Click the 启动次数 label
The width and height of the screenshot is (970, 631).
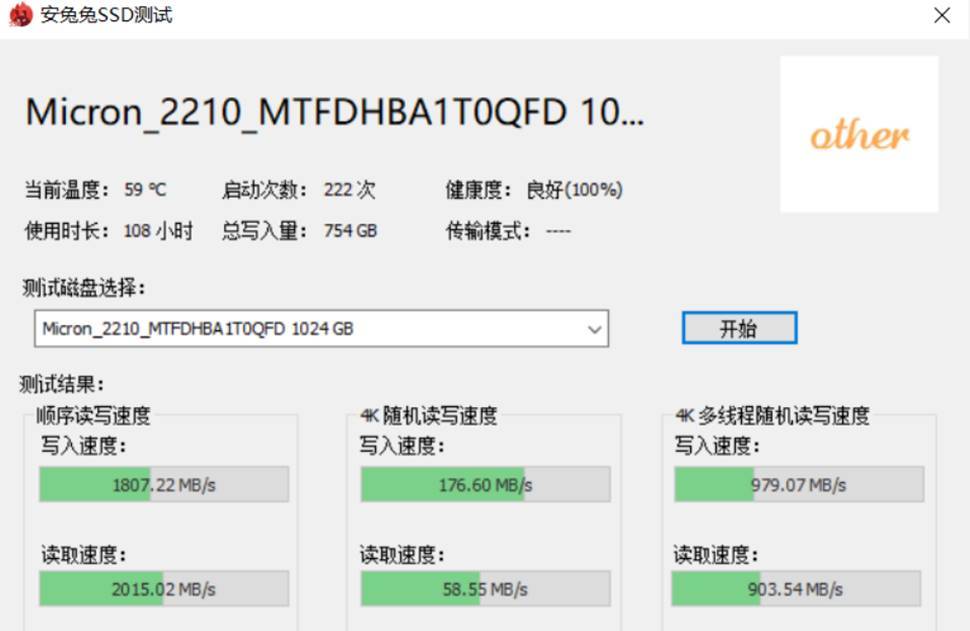tap(265, 189)
